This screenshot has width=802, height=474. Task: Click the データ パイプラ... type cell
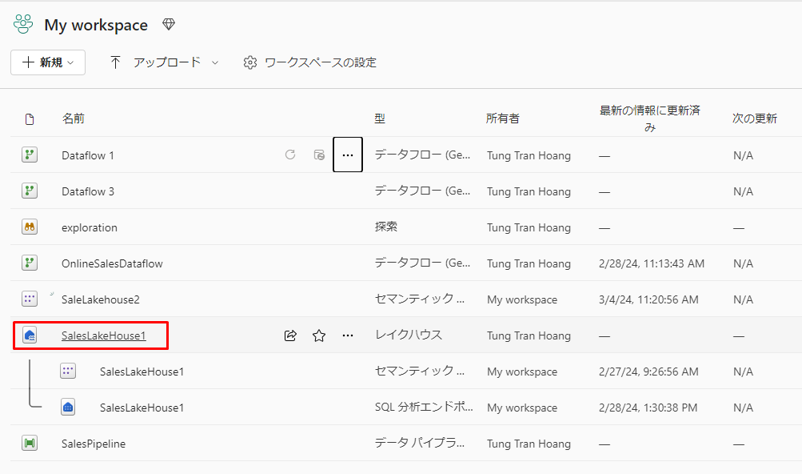tap(419, 443)
